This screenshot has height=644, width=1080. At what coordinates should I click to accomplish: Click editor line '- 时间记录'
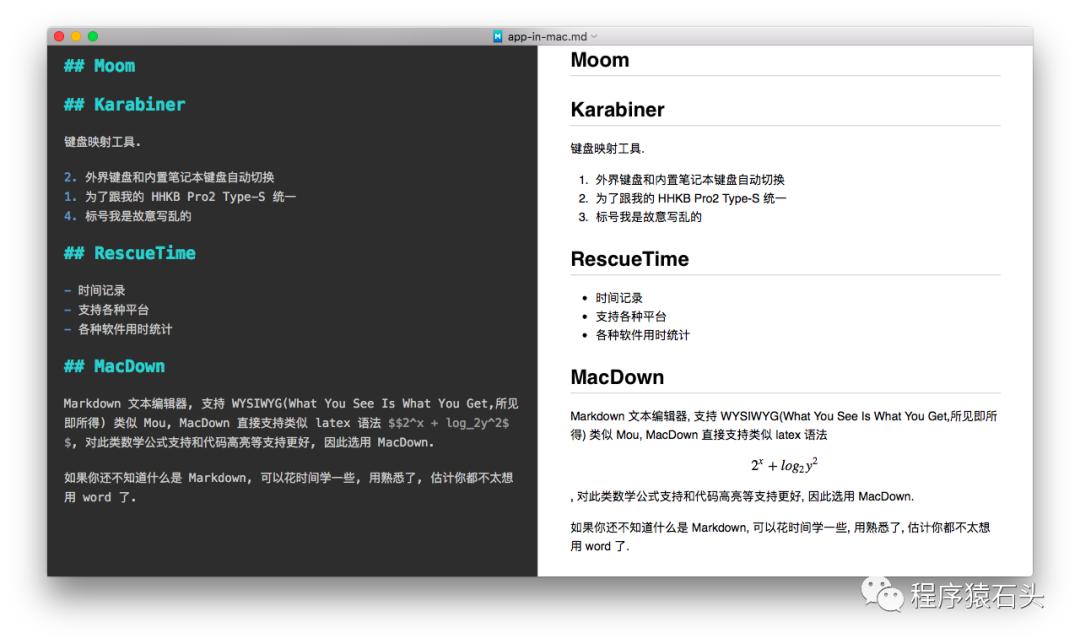94,291
